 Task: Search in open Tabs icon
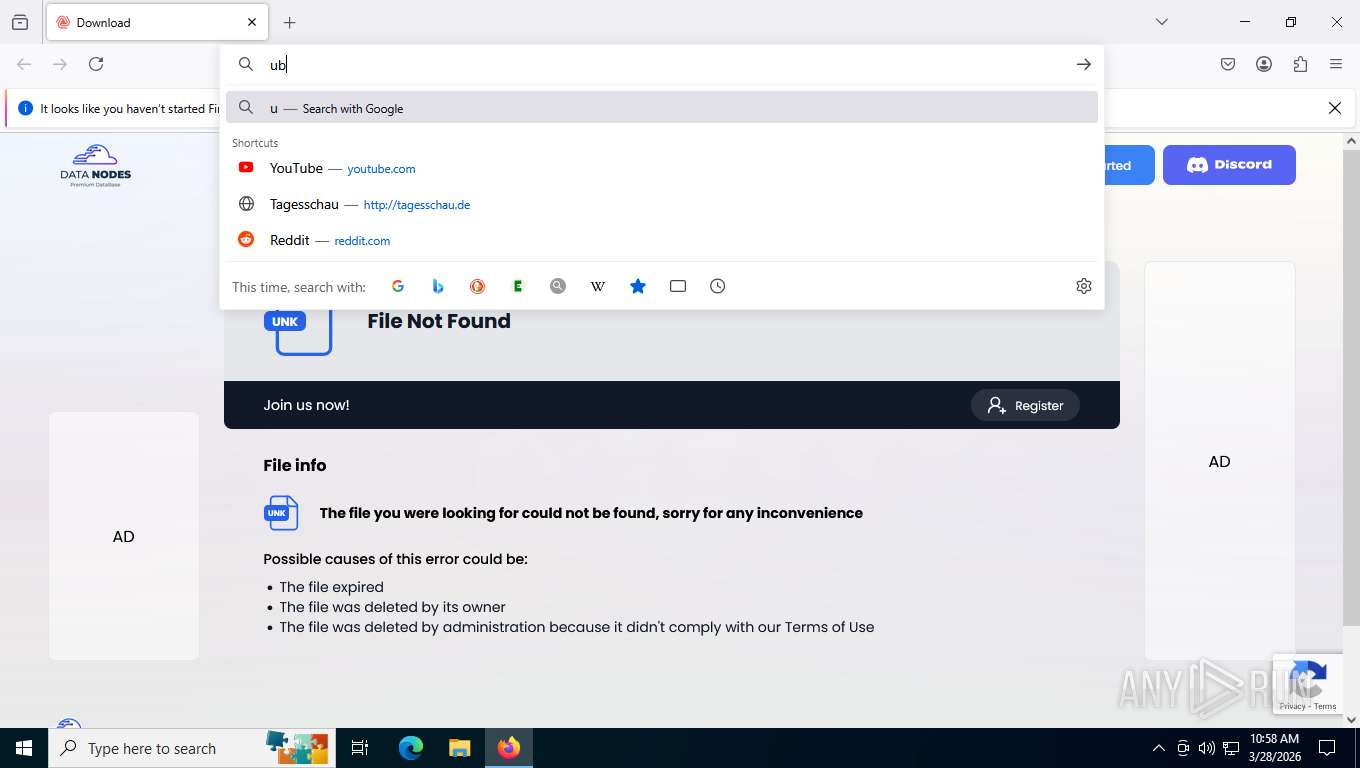(678, 286)
